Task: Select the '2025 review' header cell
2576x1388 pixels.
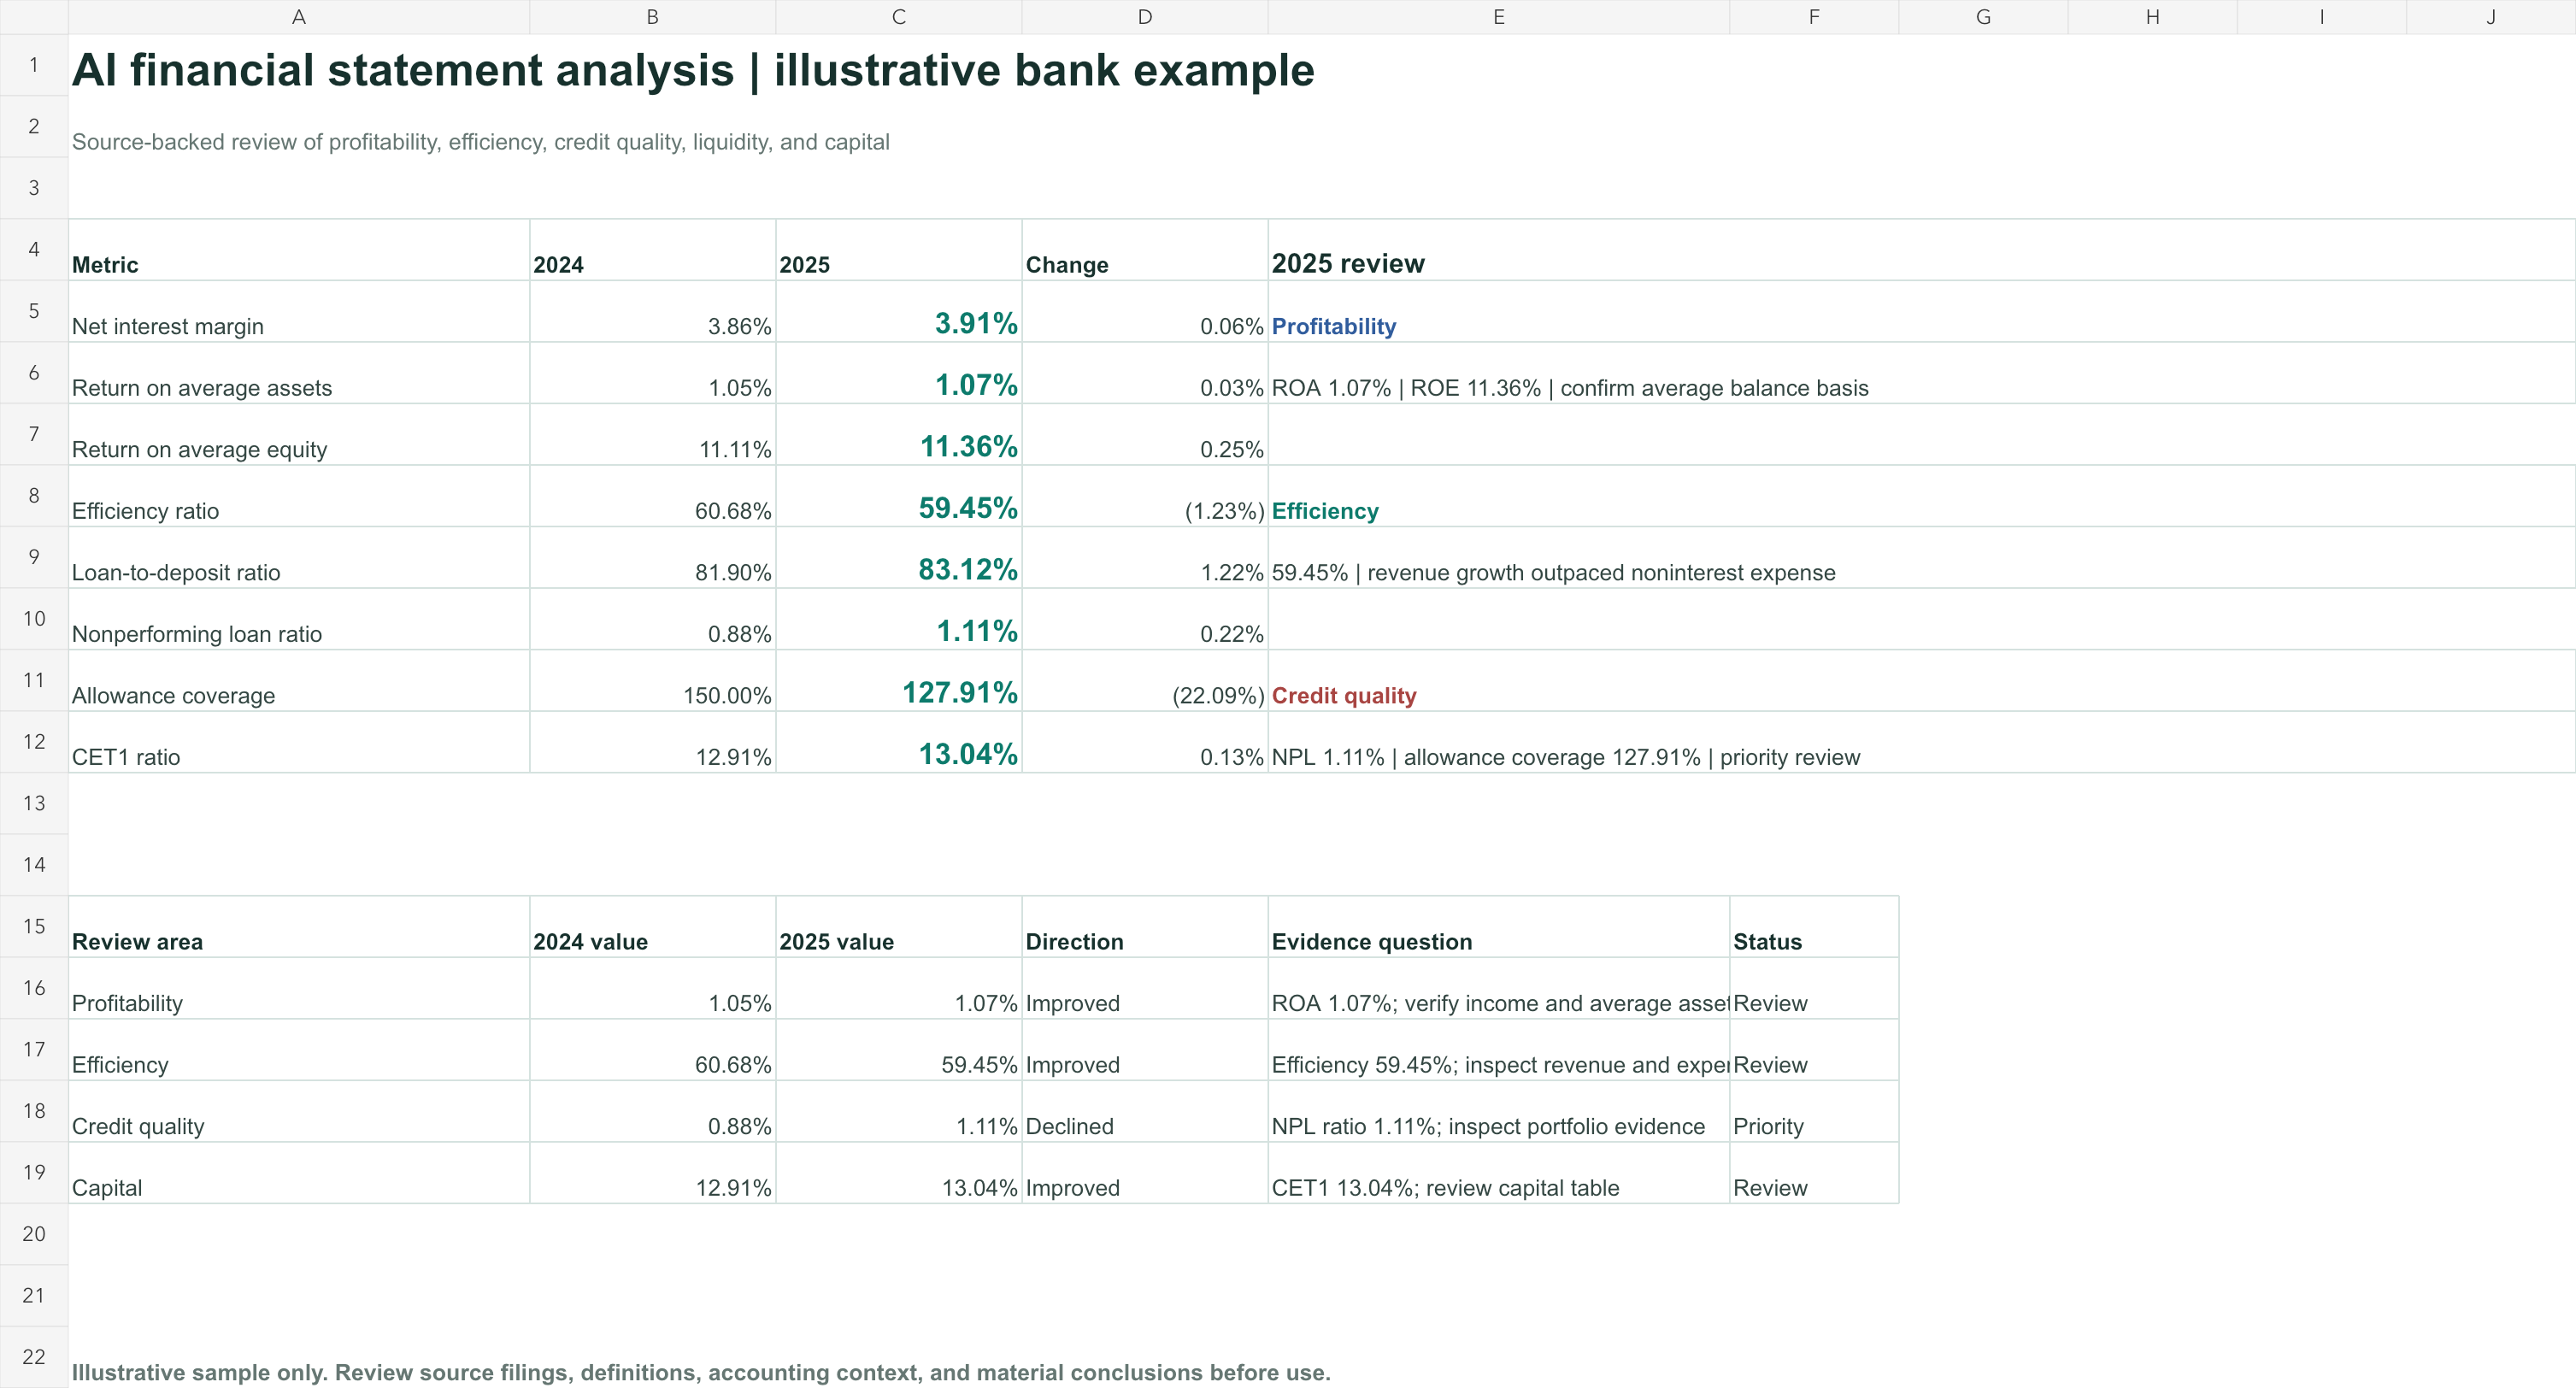Action: pyautogui.click(x=1921, y=250)
